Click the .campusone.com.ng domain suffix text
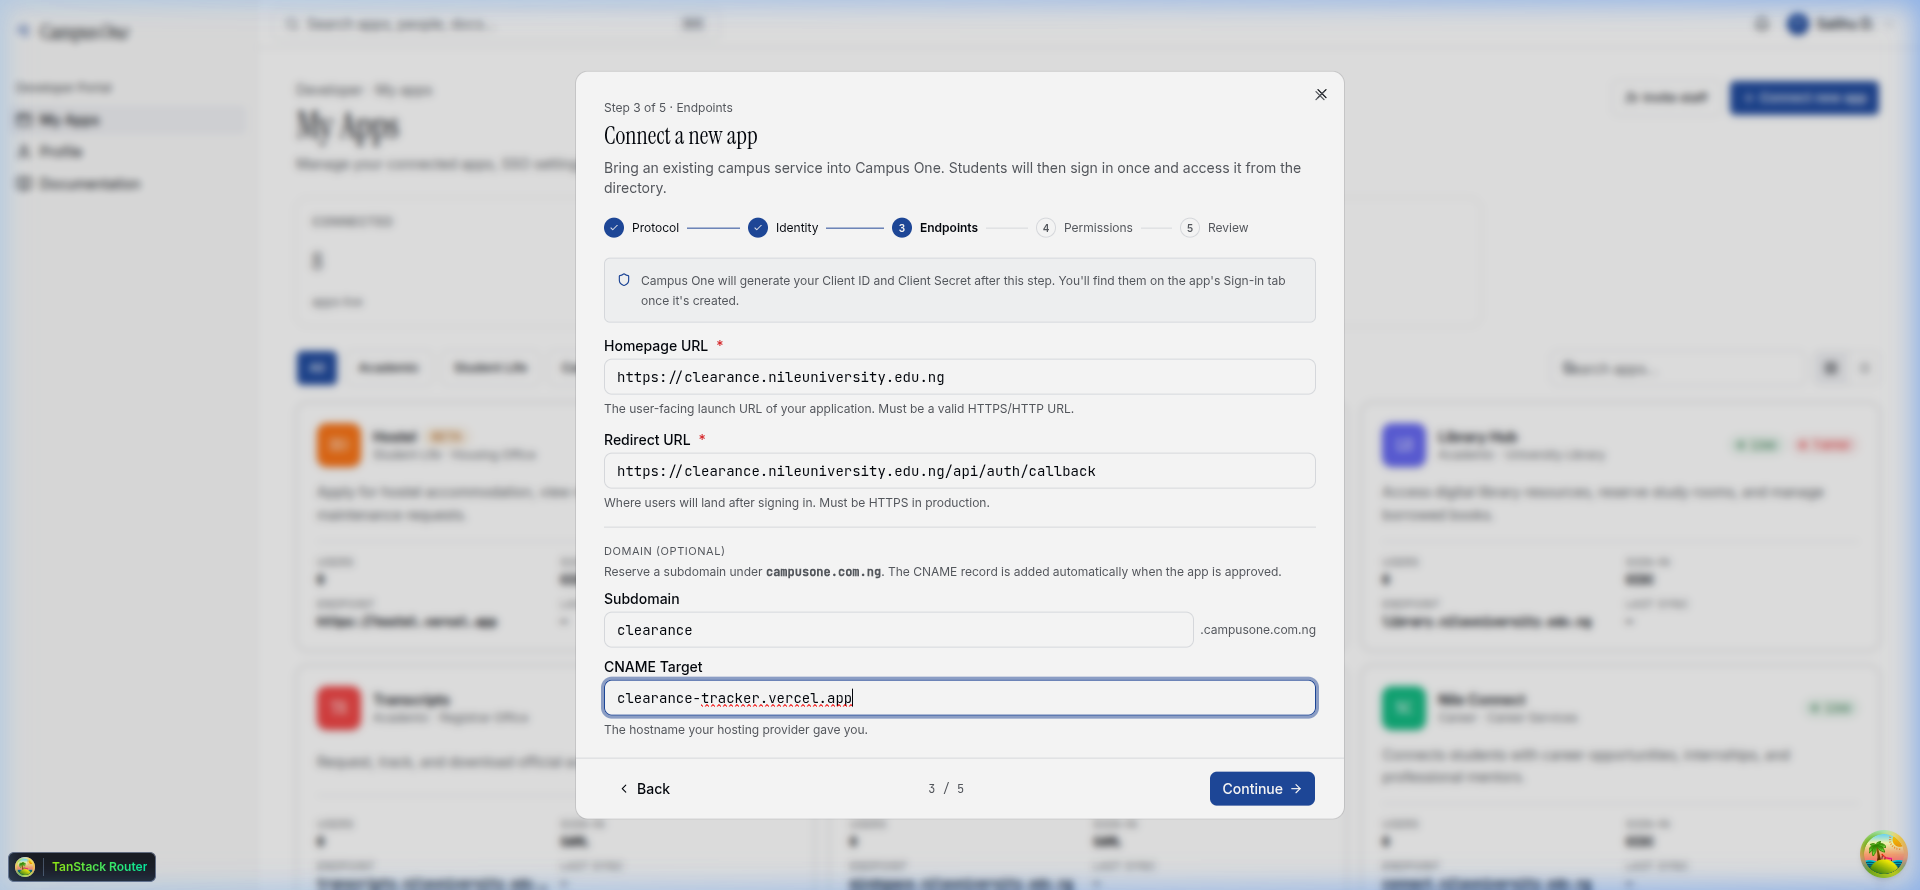The width and height of the screenshot is (1920, 890). 1258,630
